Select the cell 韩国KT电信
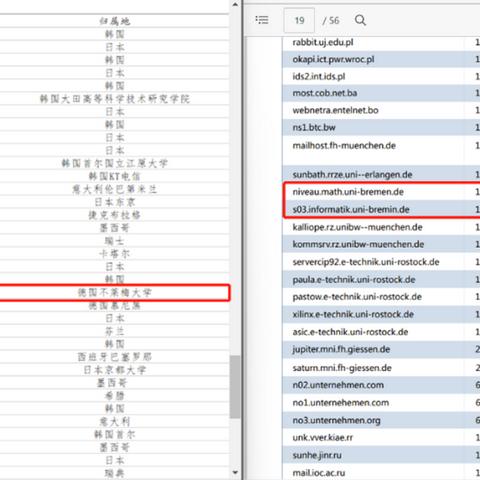The width and height of the screenshot is (480, 480). pyautogui.click(x=114, y=176)
